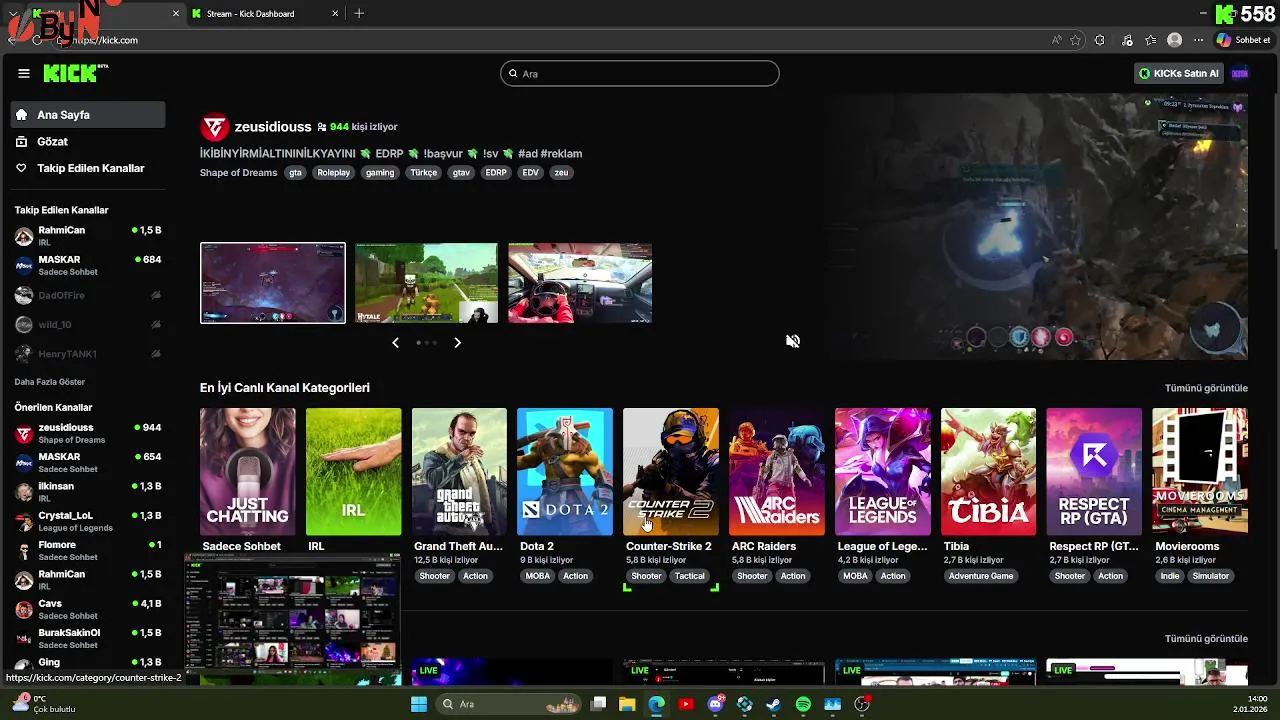Click the lower Tümünü görüntüle link
Image resolution: width=1280 pixels, height=720 pixels.
[x=1206, y=639]
